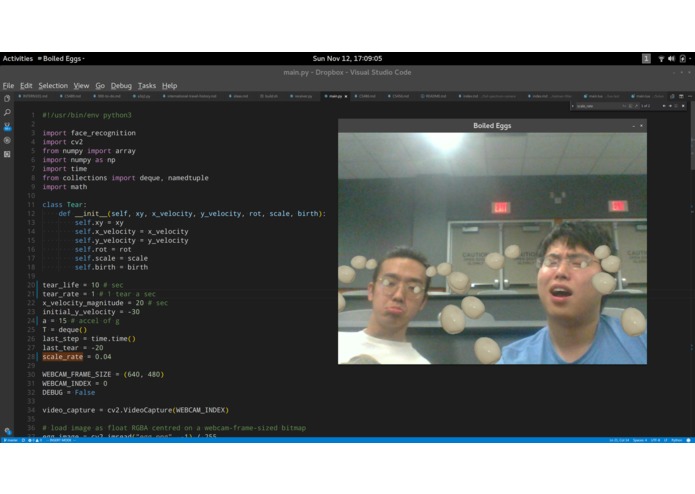Screen dimensions: 695x494
Task: Open the More Actions ellipsis in the editor toolbar
Action: click(x=690, y=96)
